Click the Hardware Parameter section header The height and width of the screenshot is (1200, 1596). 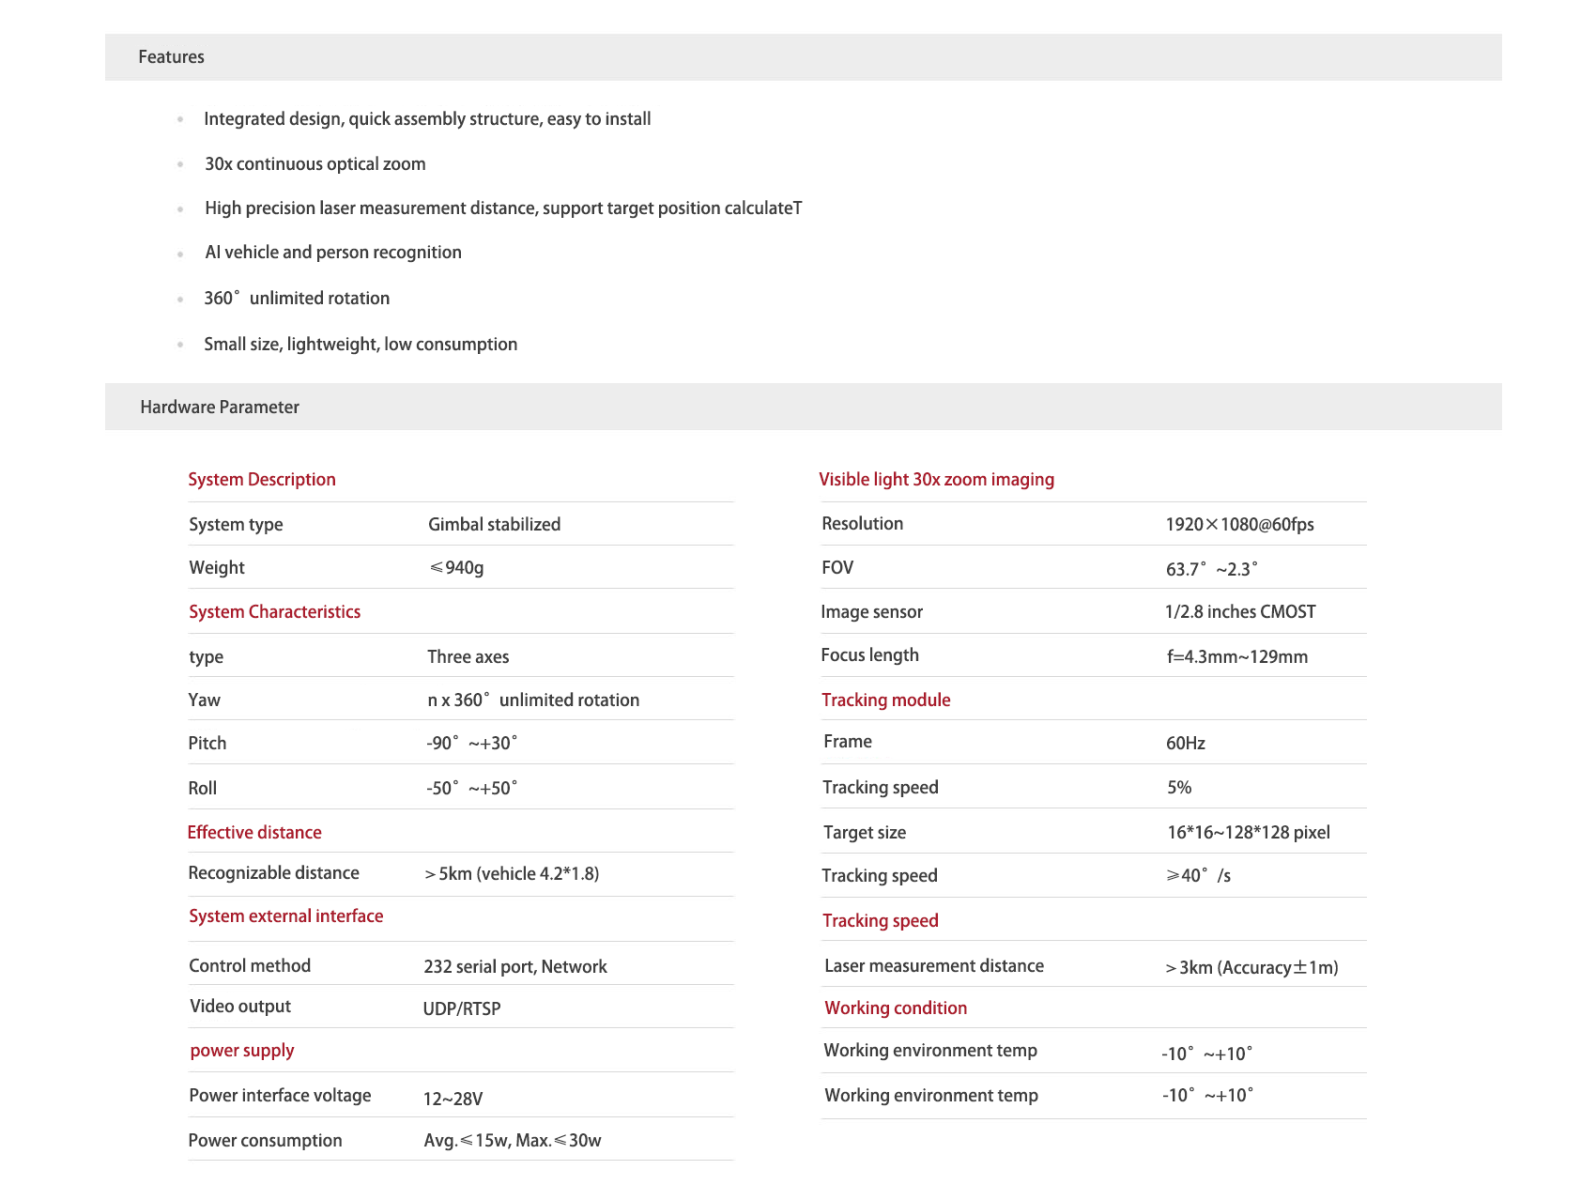(803, 407)
